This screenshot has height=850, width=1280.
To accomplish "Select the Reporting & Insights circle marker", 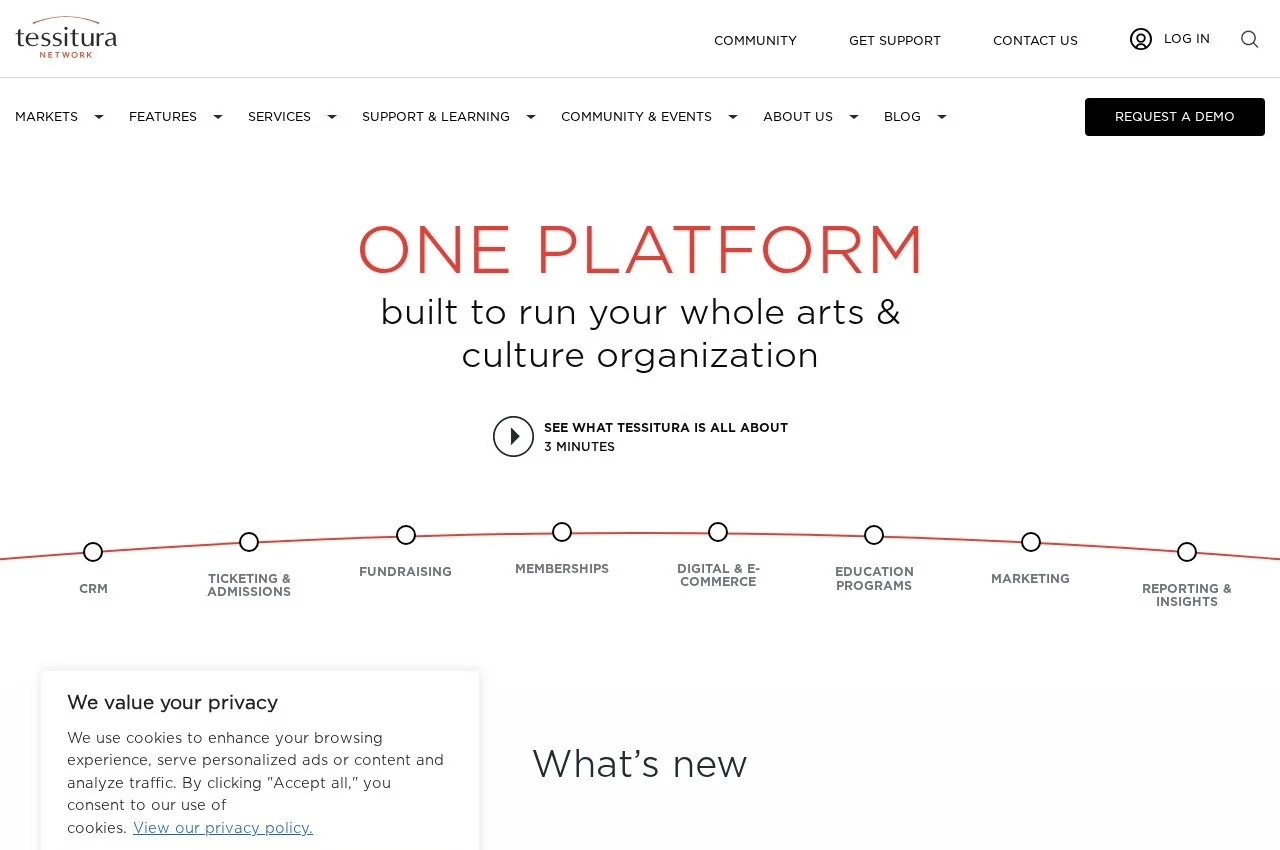I will point(1187,552).
